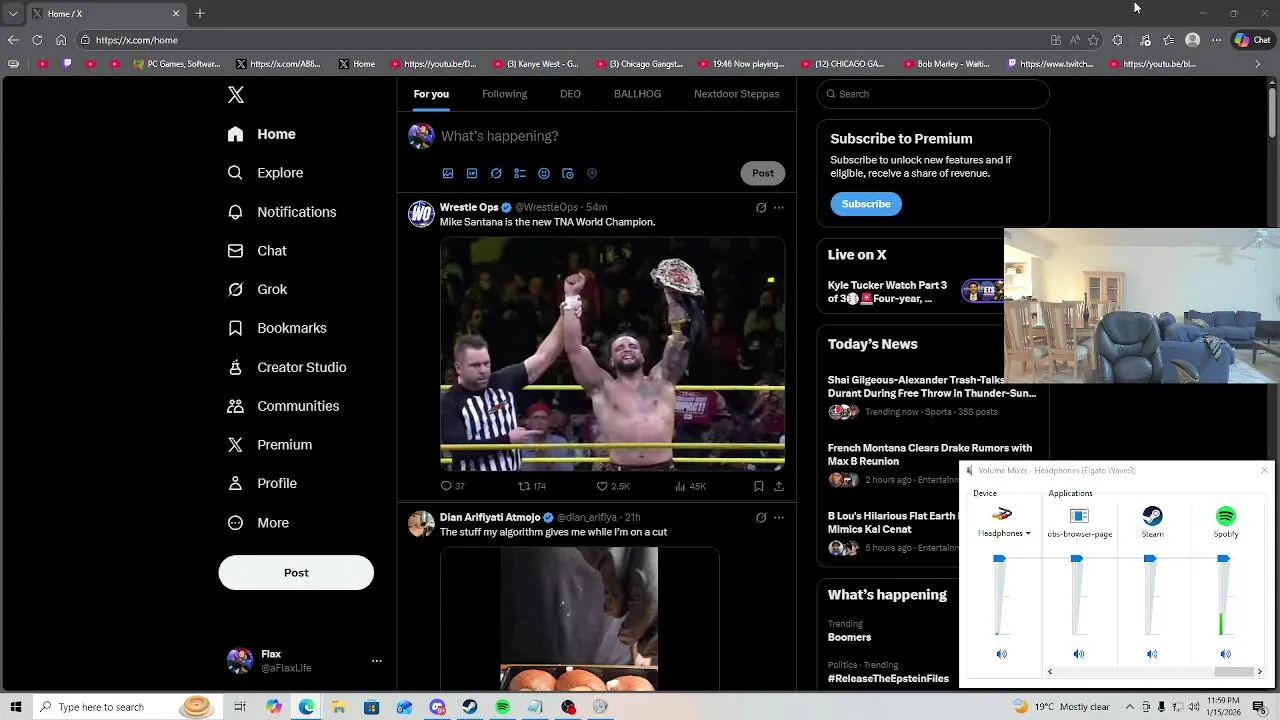Switch to the Nextdoor Steppas tab
Viewport: 1280px width, 720px height.
(x=737, y=94)
